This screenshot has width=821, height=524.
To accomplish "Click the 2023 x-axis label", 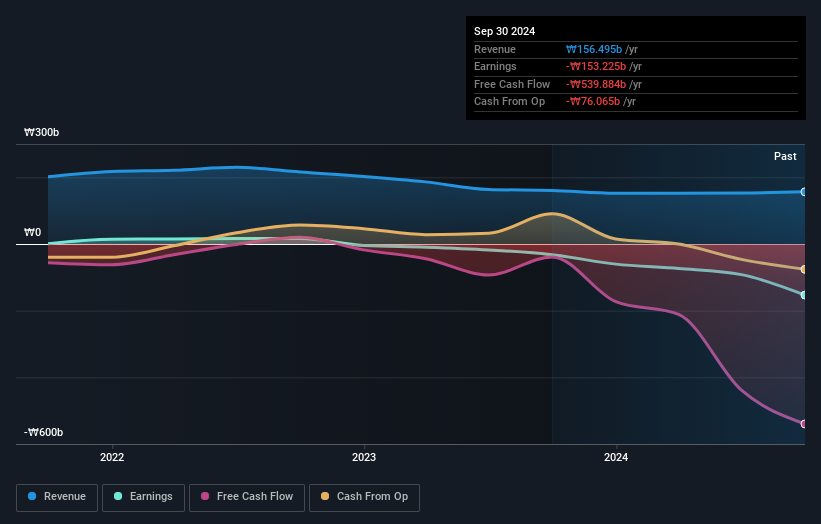I will 364,458.
